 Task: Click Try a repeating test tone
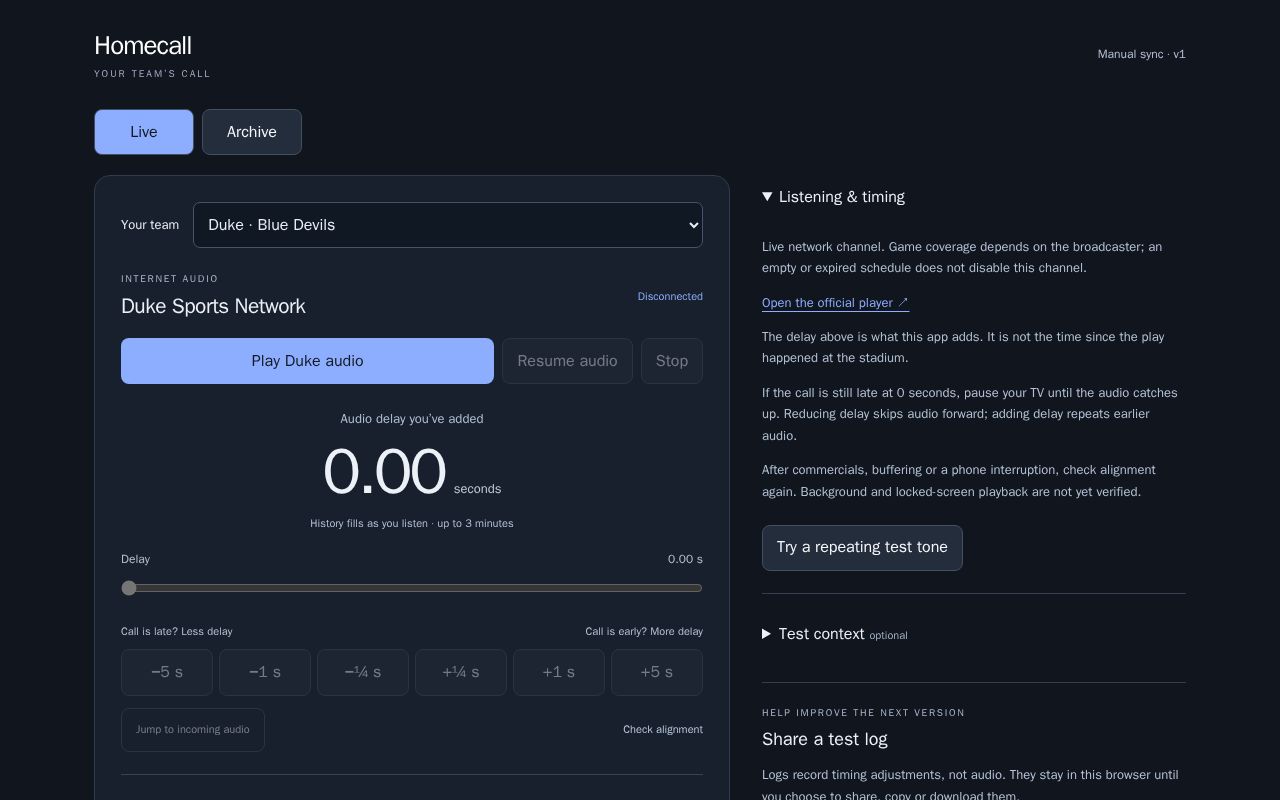(862, 548)
